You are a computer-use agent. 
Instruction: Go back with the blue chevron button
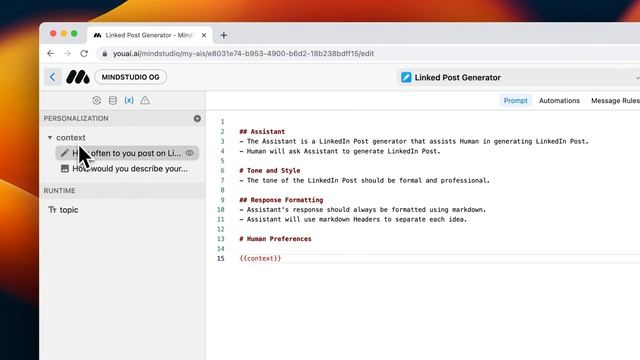tap(53, 77)
